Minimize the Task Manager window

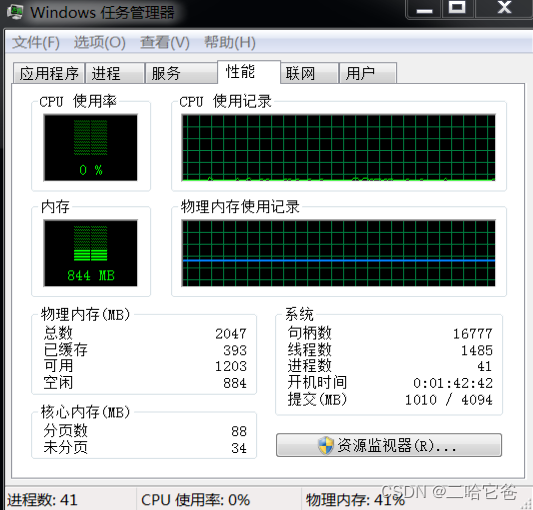(x=424, y=9)
